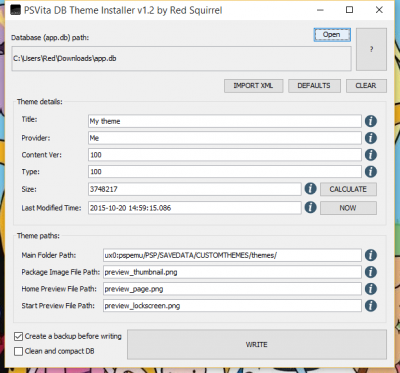Maximize the Theme Installer window
The image size is (400, 373).
[349, 10]
